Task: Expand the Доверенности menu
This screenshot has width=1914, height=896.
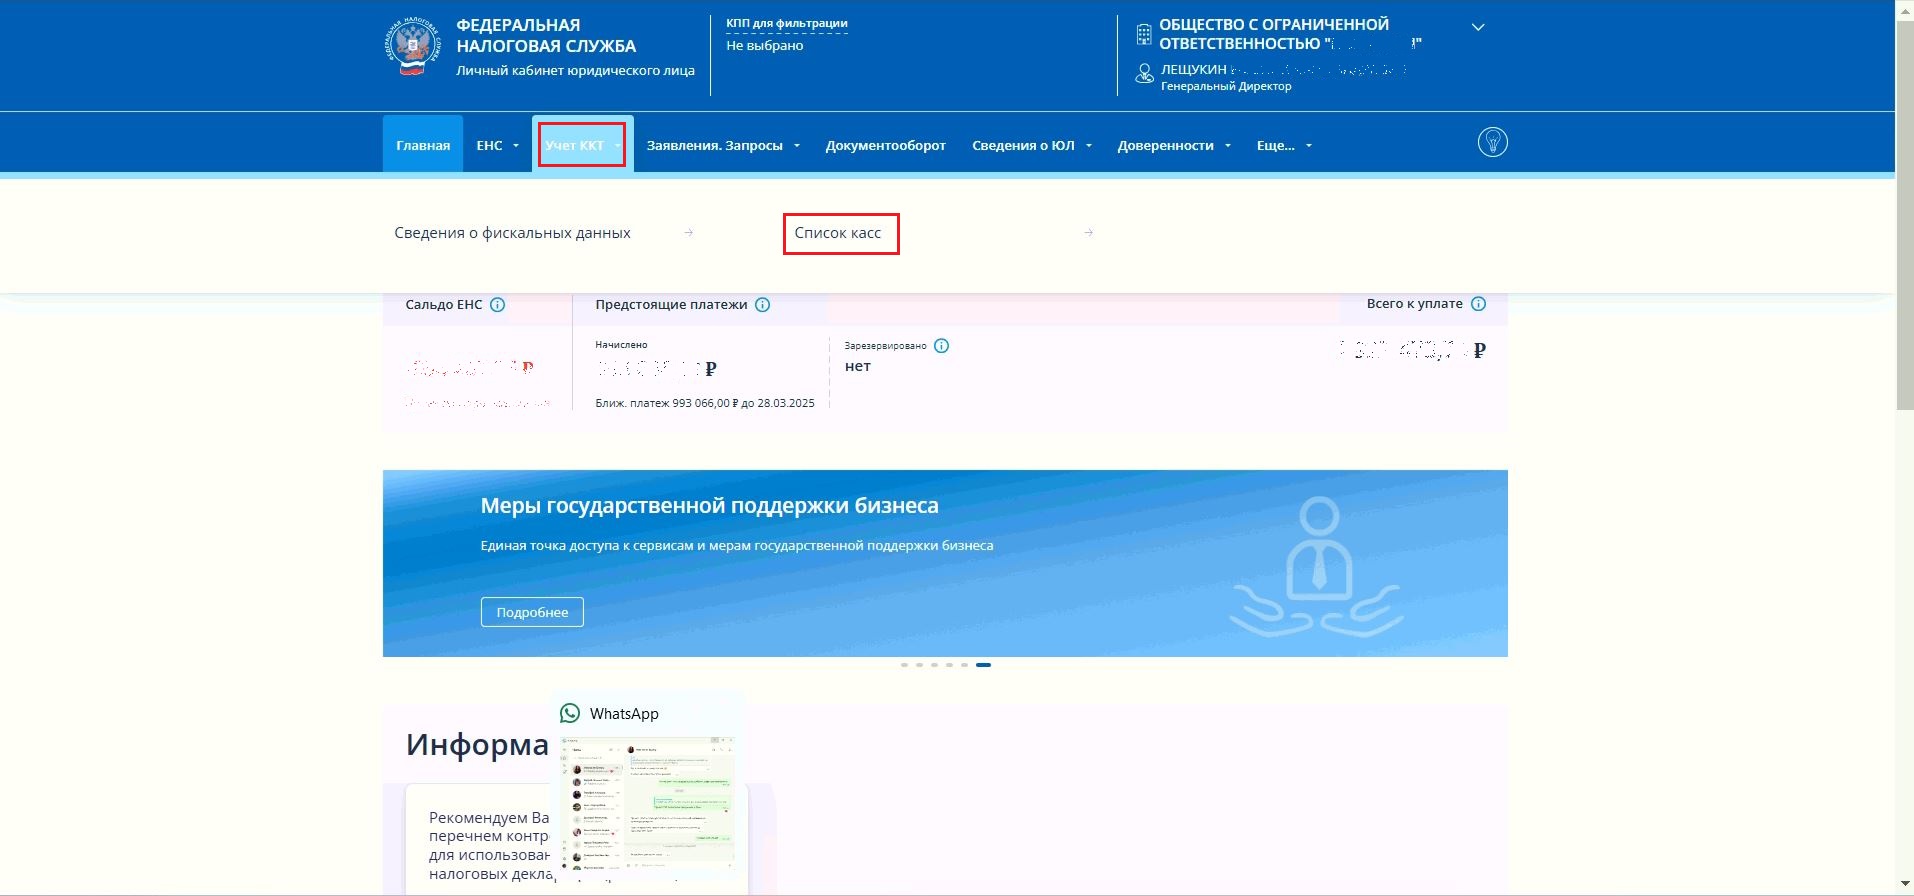Action: (x=1173, y=146)
